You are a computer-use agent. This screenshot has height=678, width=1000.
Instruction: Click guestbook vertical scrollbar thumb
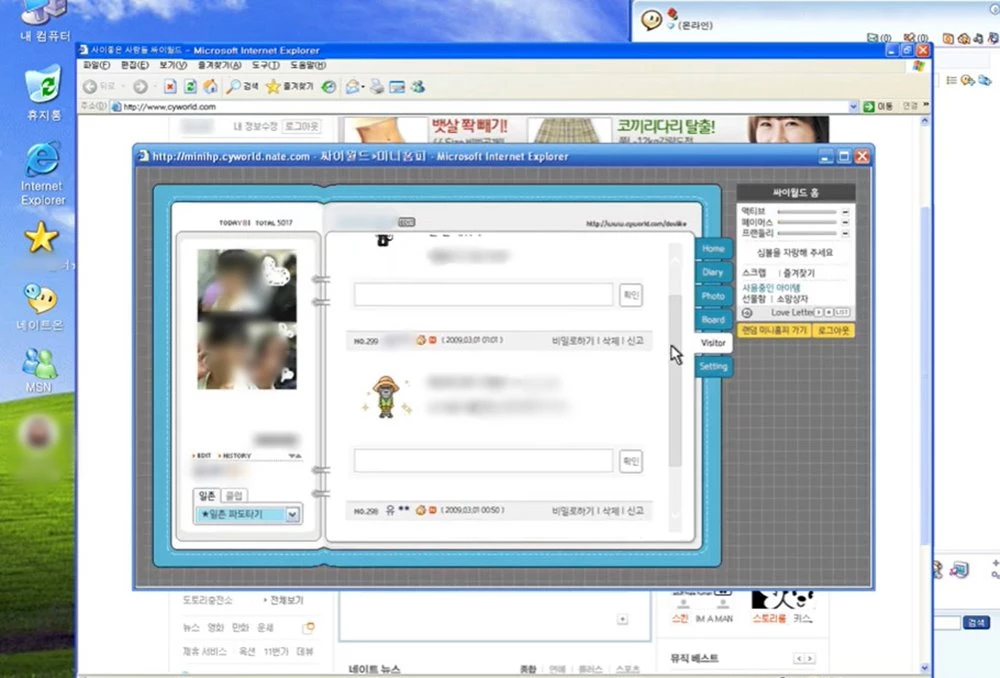point(675,380)
